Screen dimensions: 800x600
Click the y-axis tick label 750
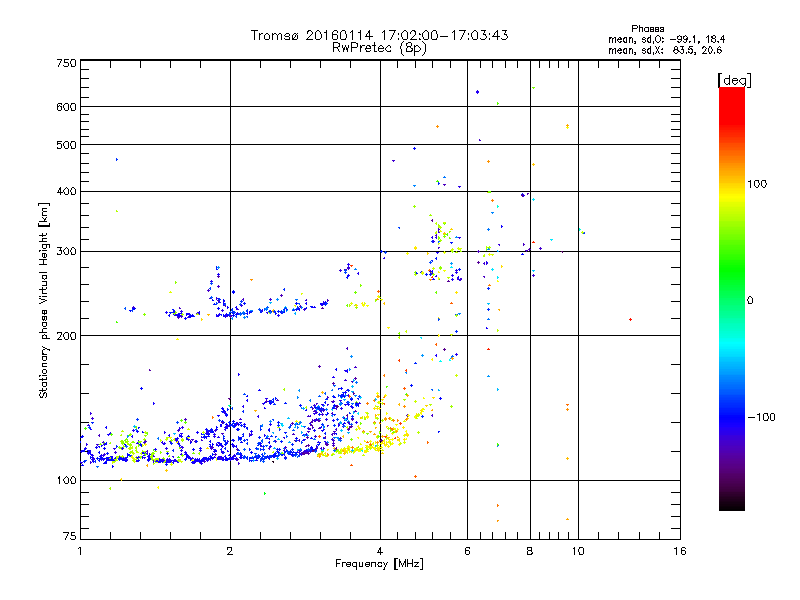coord(66,63)
